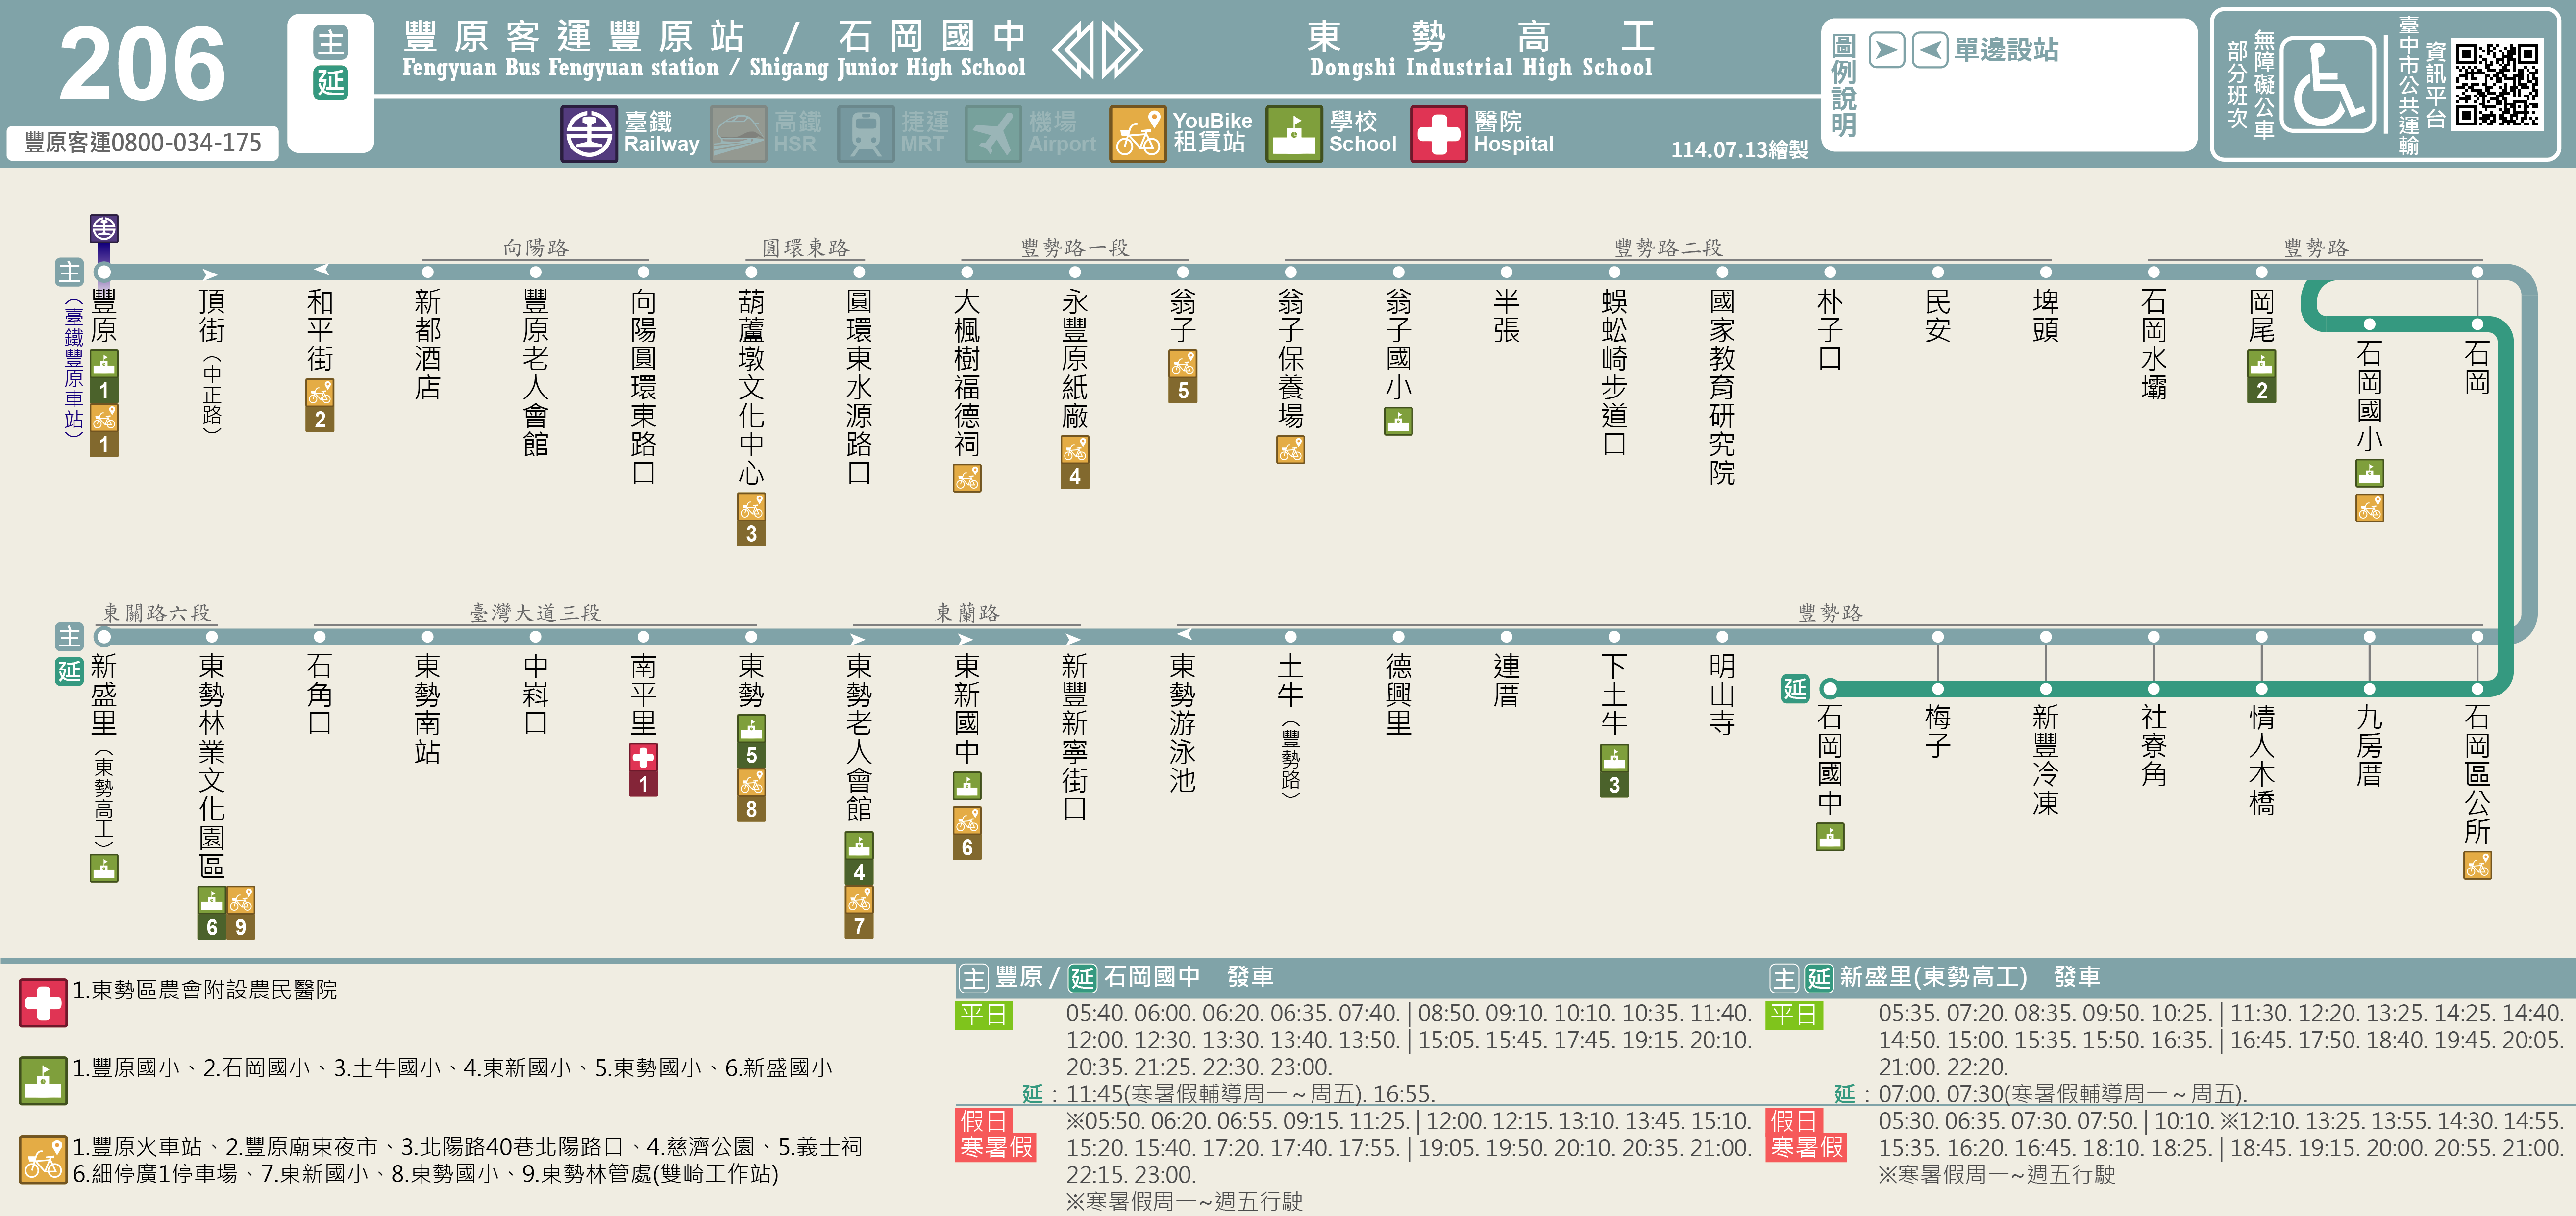Image resolution: width=2576 pixels, height=1216 pixels.
Task: Click the 新都酒店 stop name
Action: [427, 345]
